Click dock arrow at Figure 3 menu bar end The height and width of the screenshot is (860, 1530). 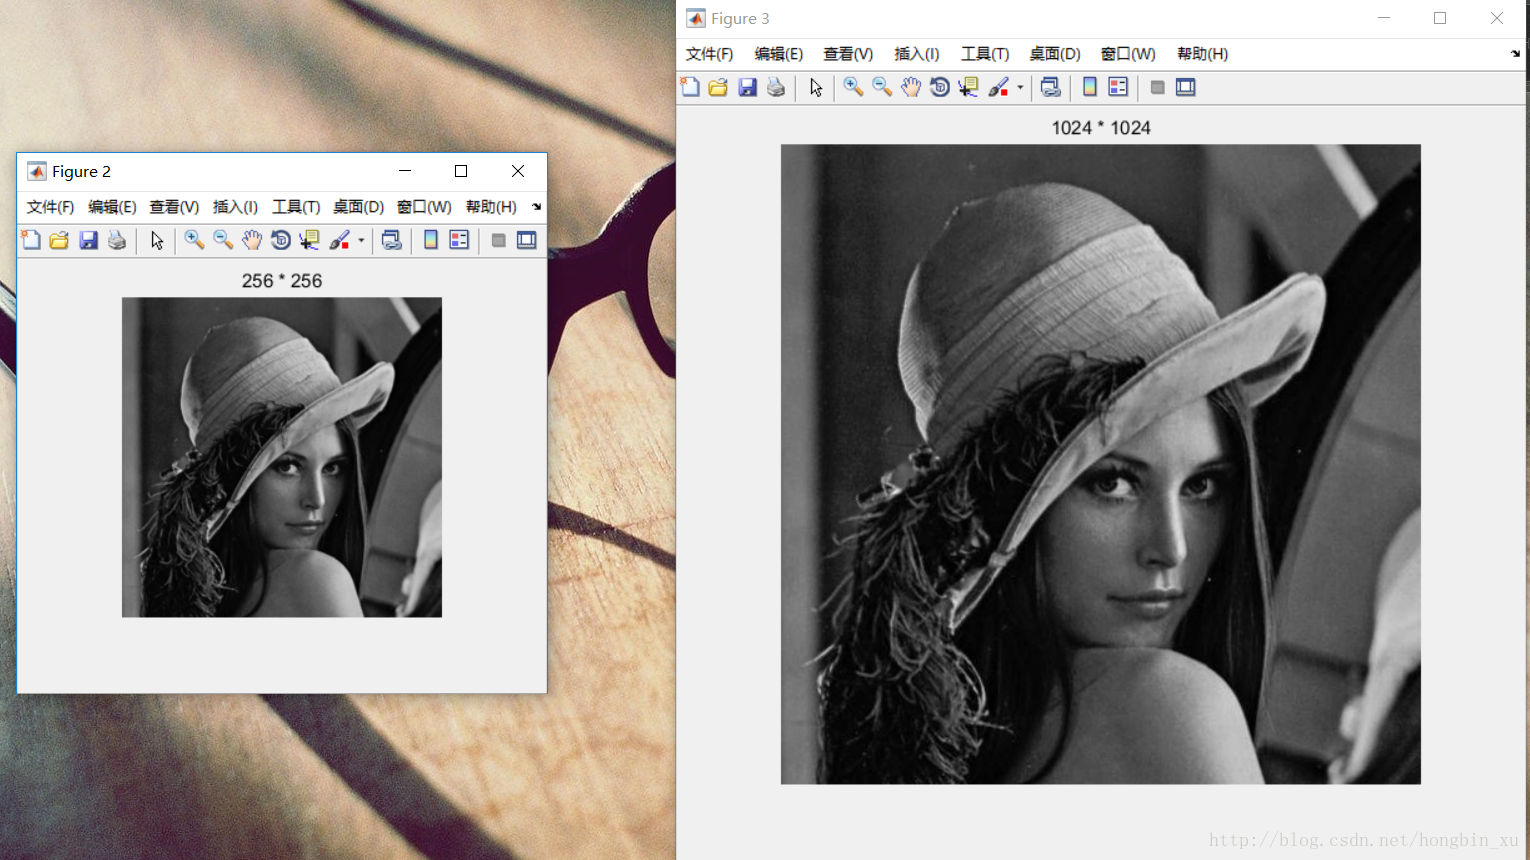(x=1515, y=54)
